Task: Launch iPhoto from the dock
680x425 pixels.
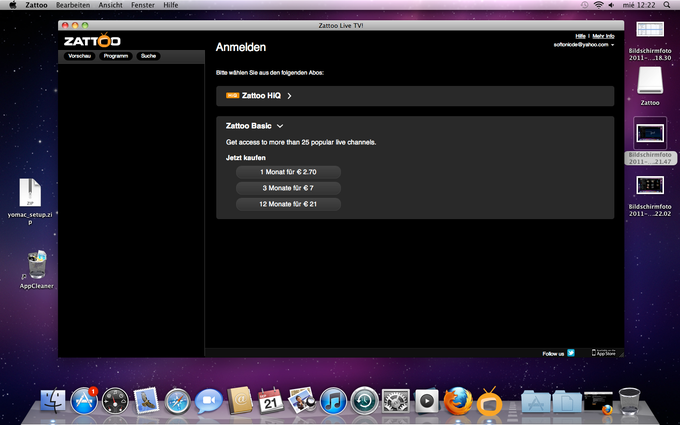Action: pyautogui.click(x=302, y=400)
